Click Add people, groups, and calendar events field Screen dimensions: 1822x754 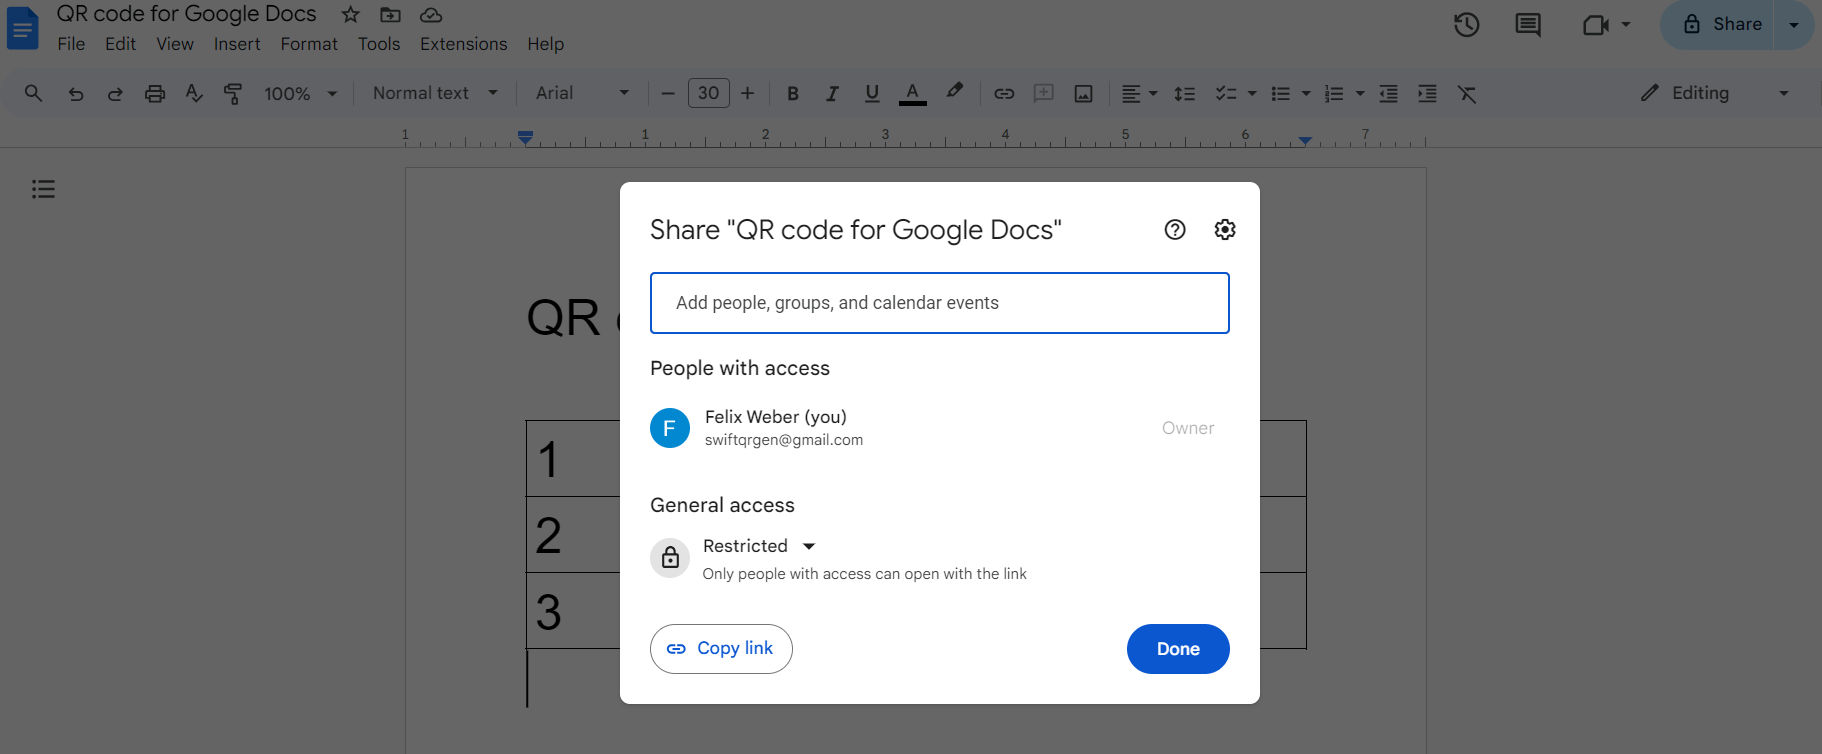click(940, 303)
